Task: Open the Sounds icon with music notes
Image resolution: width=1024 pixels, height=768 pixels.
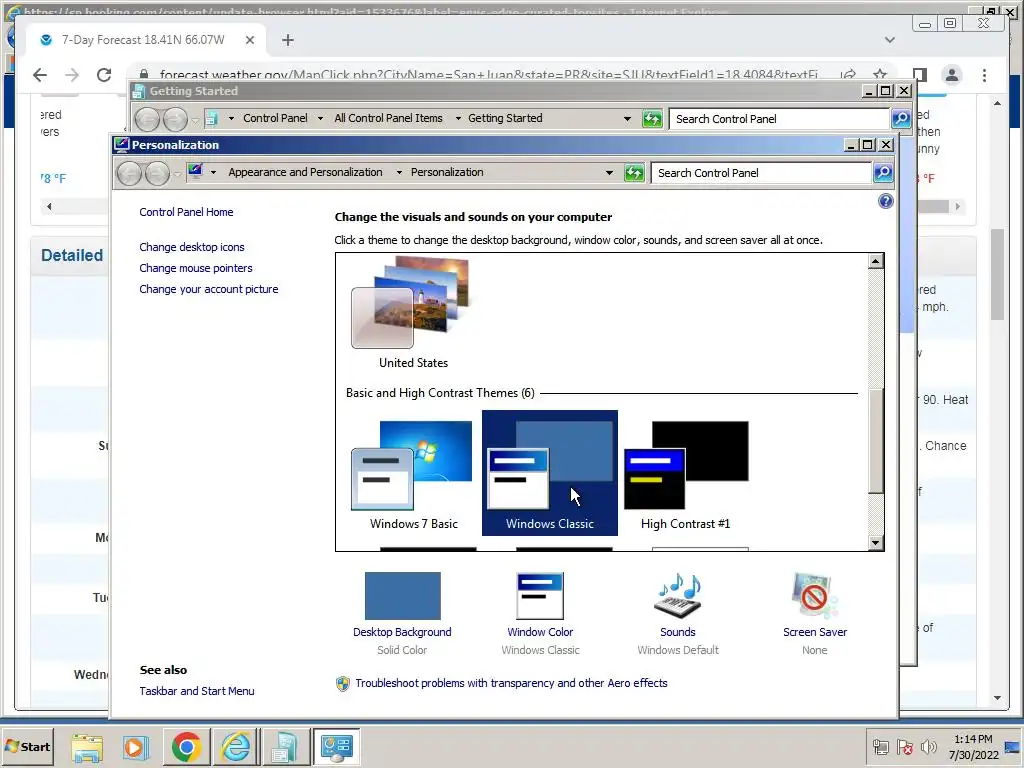Action: pos(677,596)
